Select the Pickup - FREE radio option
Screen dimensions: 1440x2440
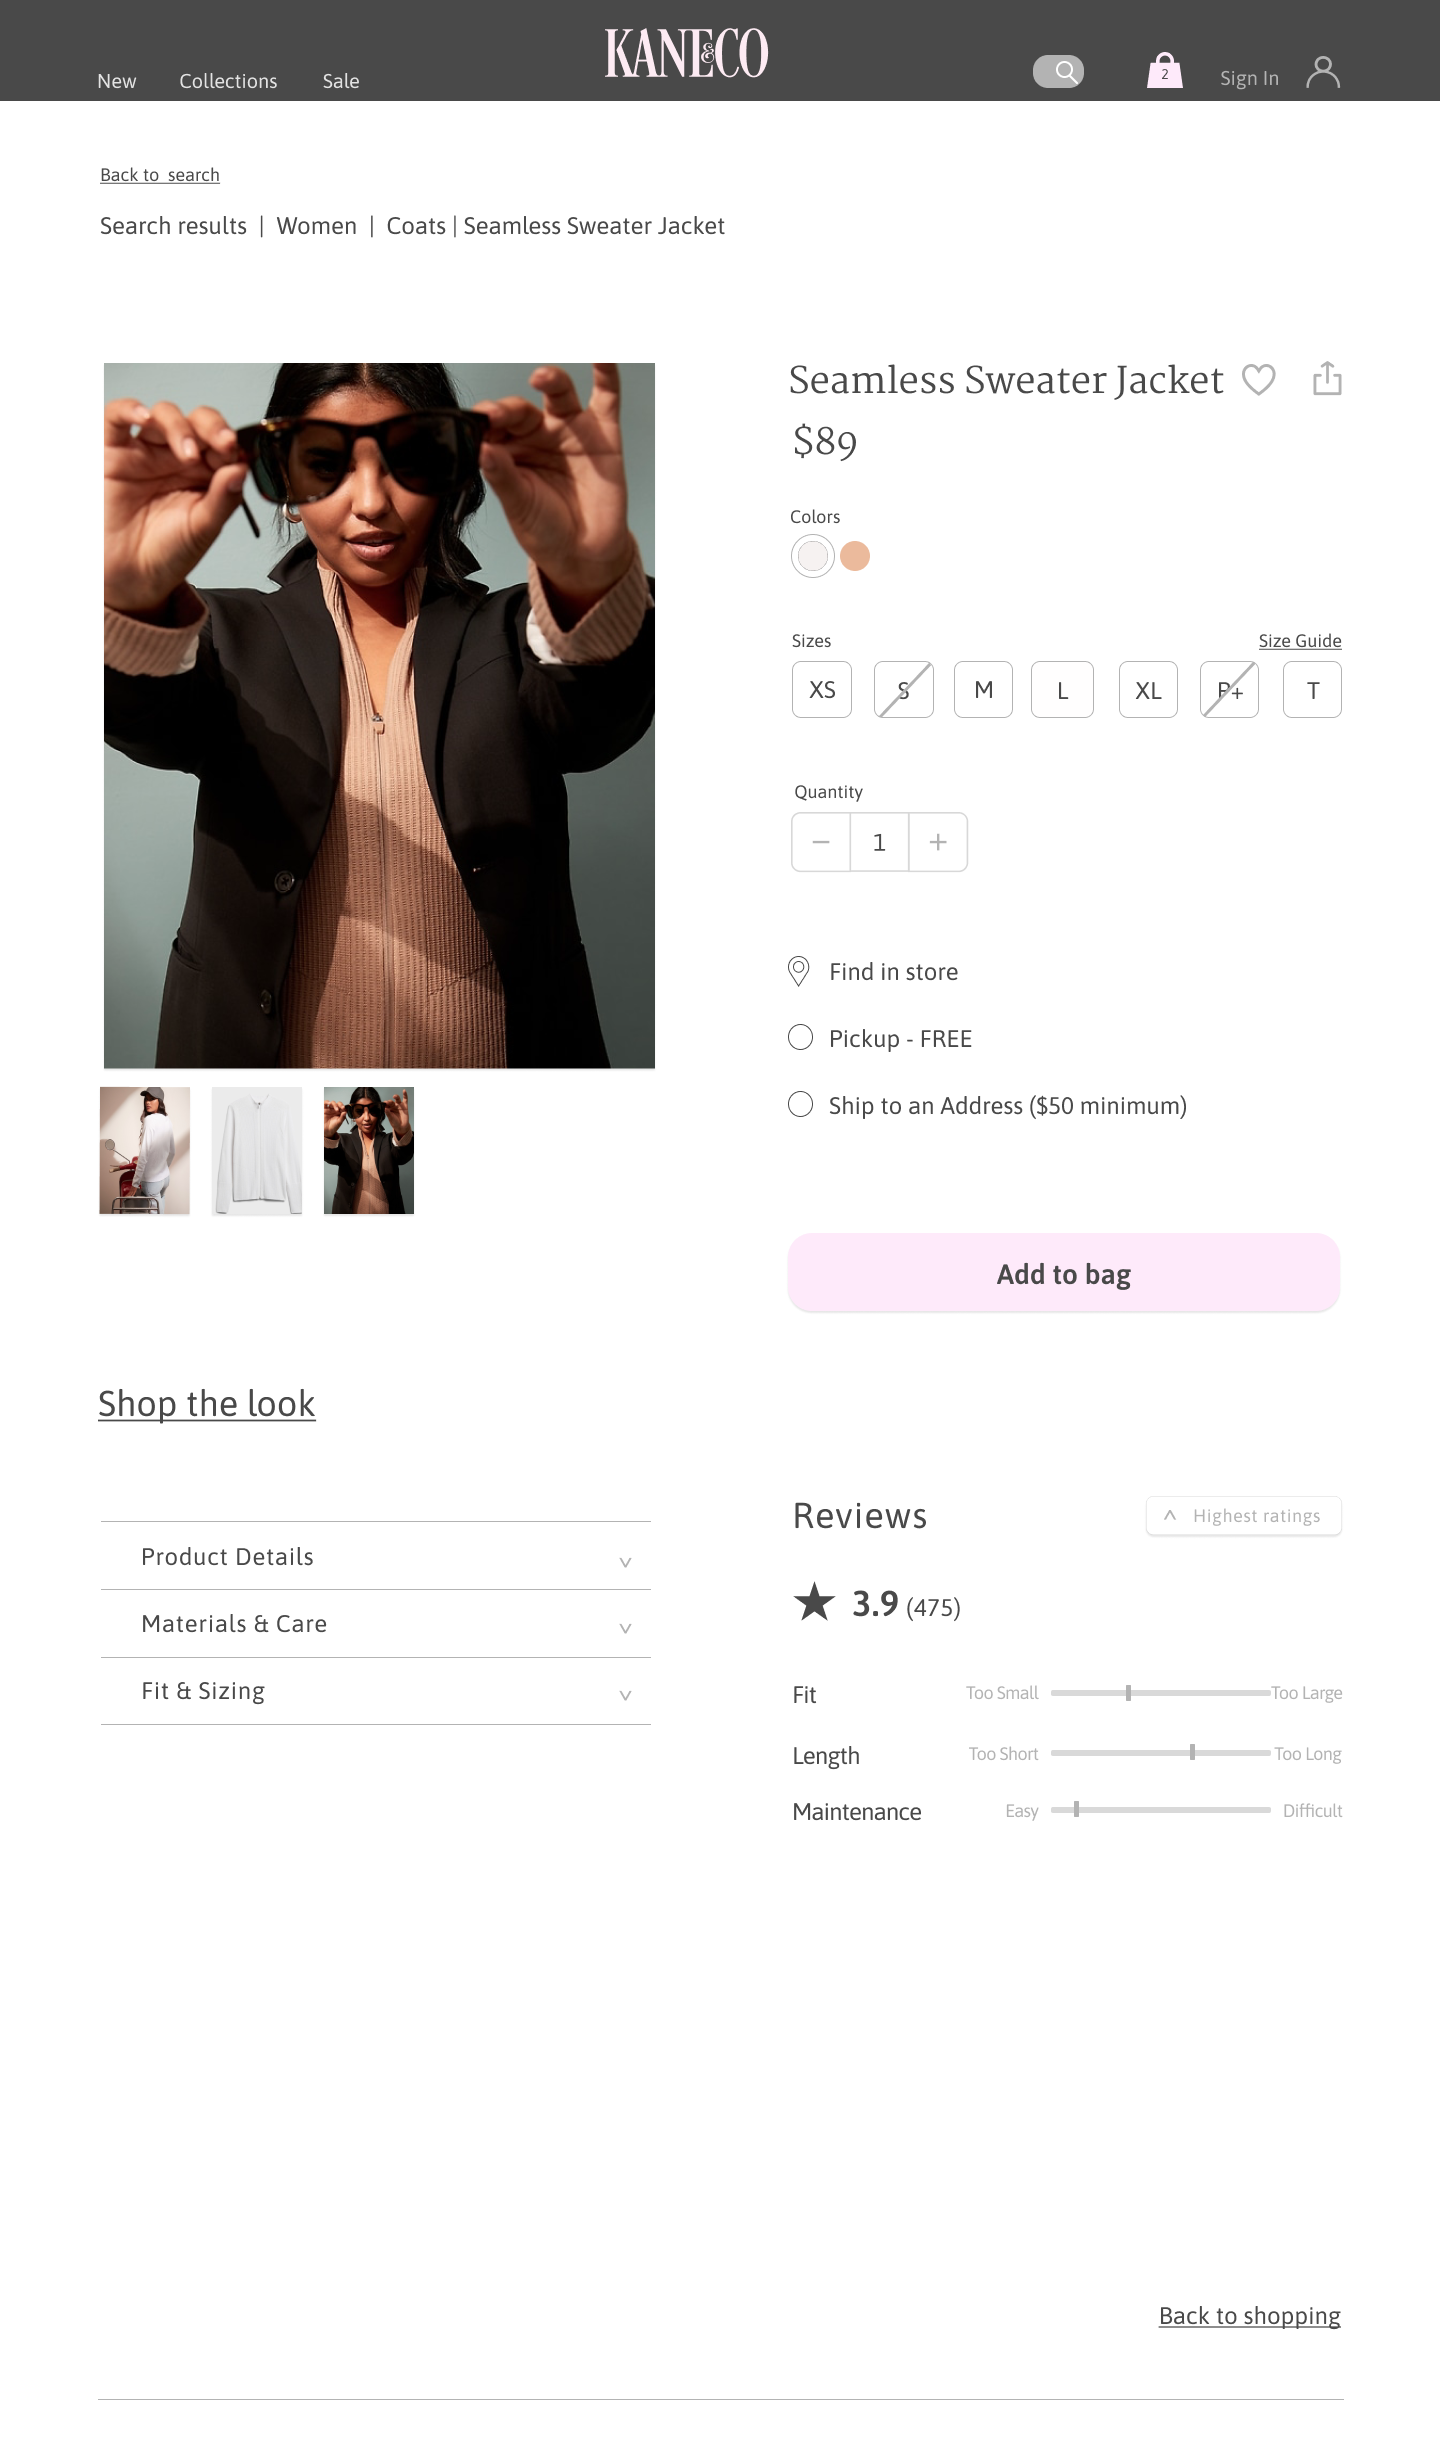(x=800, y=1038)
